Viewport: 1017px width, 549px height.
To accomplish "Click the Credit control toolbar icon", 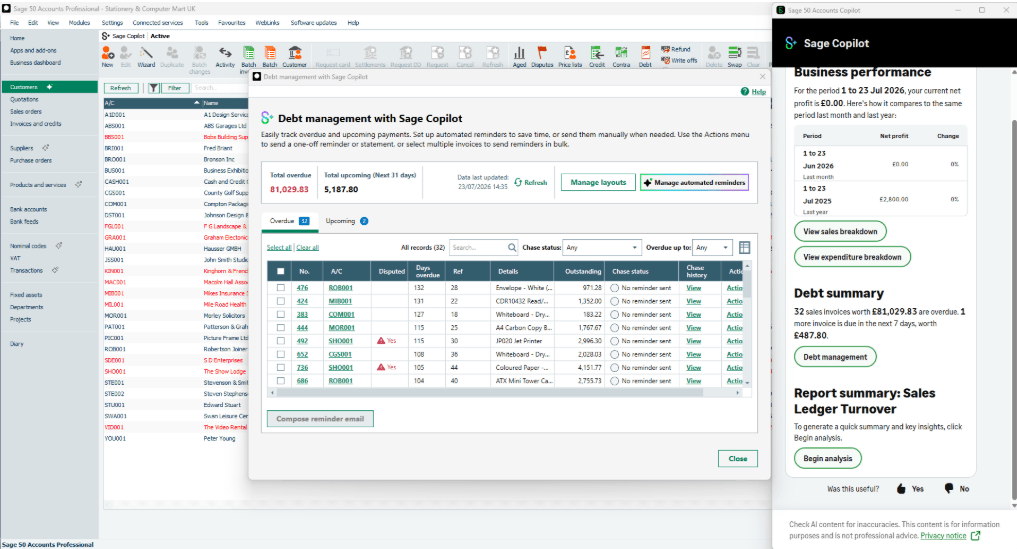I will pyautogui.click(x=597, y=56).
